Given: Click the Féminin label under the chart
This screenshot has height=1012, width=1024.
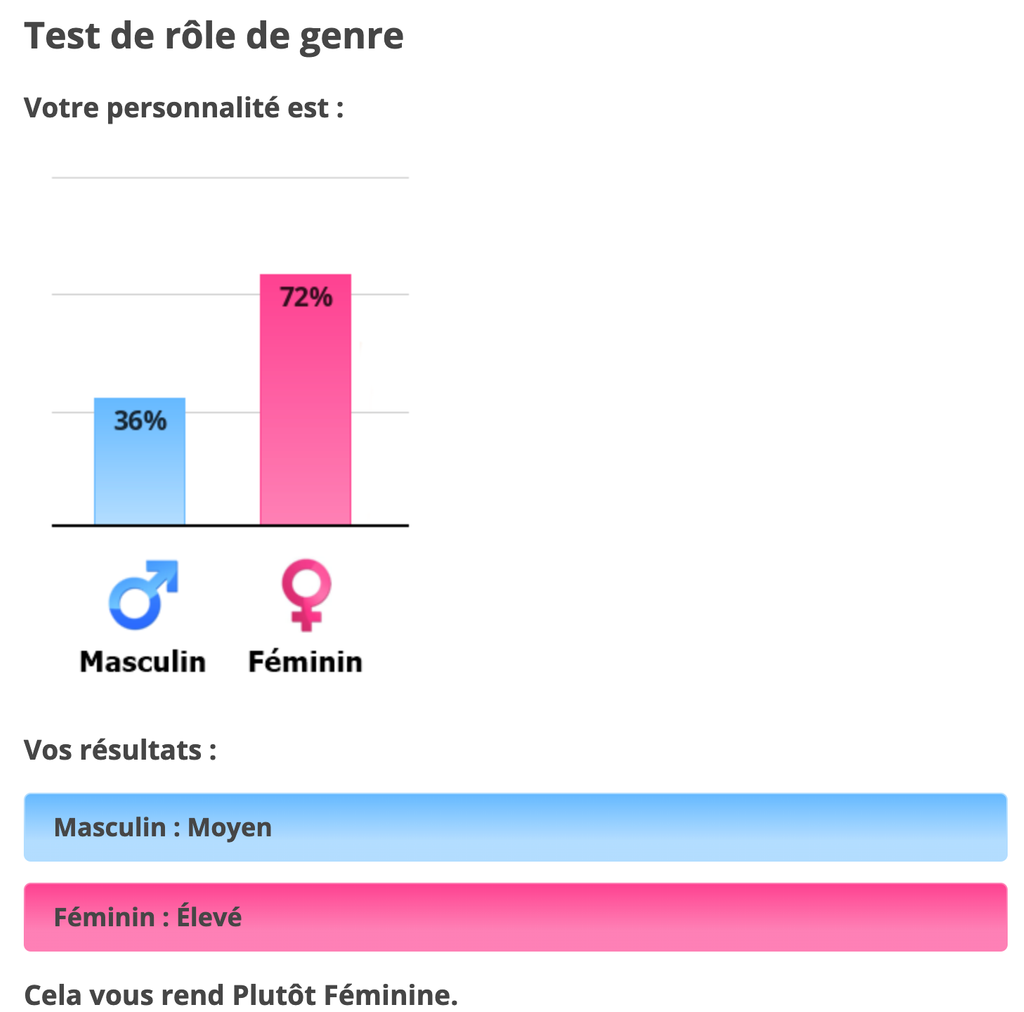Looking at the screenshot, I should [305, 661].
